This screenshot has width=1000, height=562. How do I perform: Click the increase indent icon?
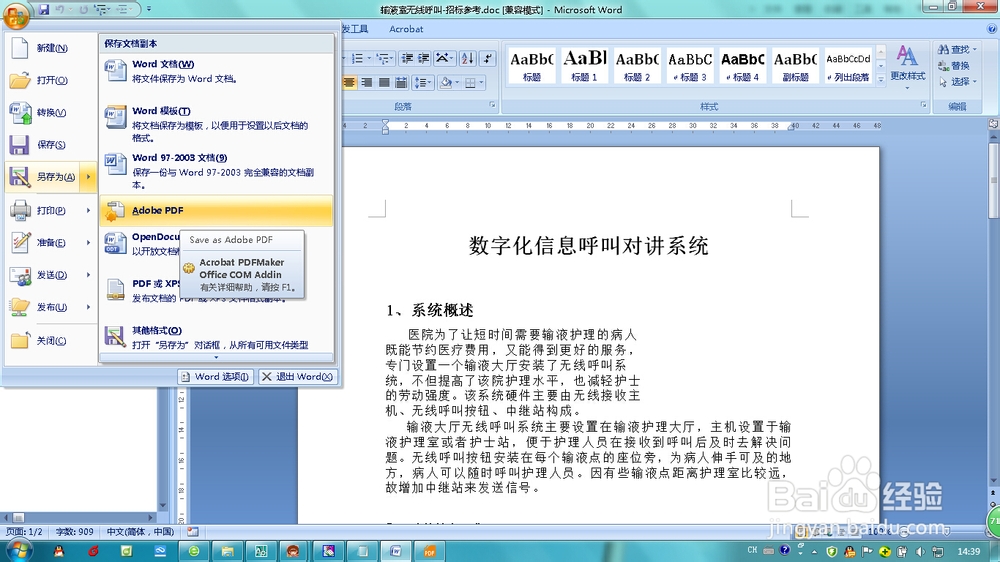point(423,59)
